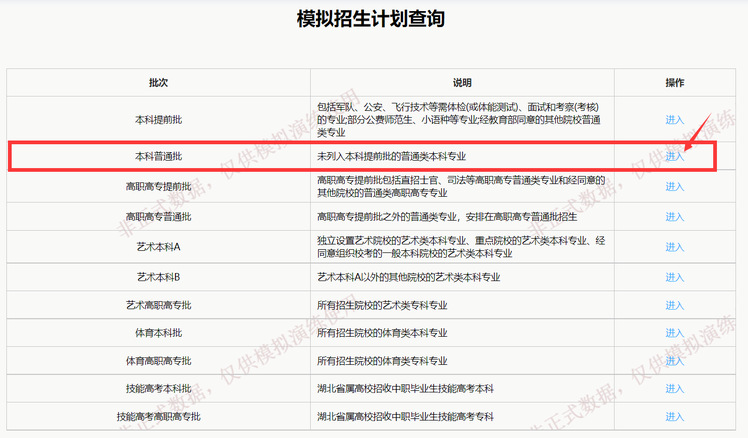Screen dimensions: 748x438
Task: Enter the 高职高专普通批 row via 进入
Action: click(675, 216)
